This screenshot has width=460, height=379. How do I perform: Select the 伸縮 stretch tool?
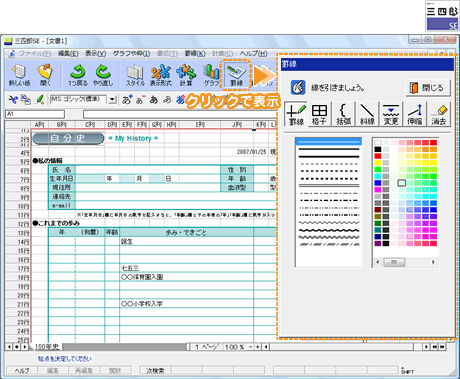415,114
